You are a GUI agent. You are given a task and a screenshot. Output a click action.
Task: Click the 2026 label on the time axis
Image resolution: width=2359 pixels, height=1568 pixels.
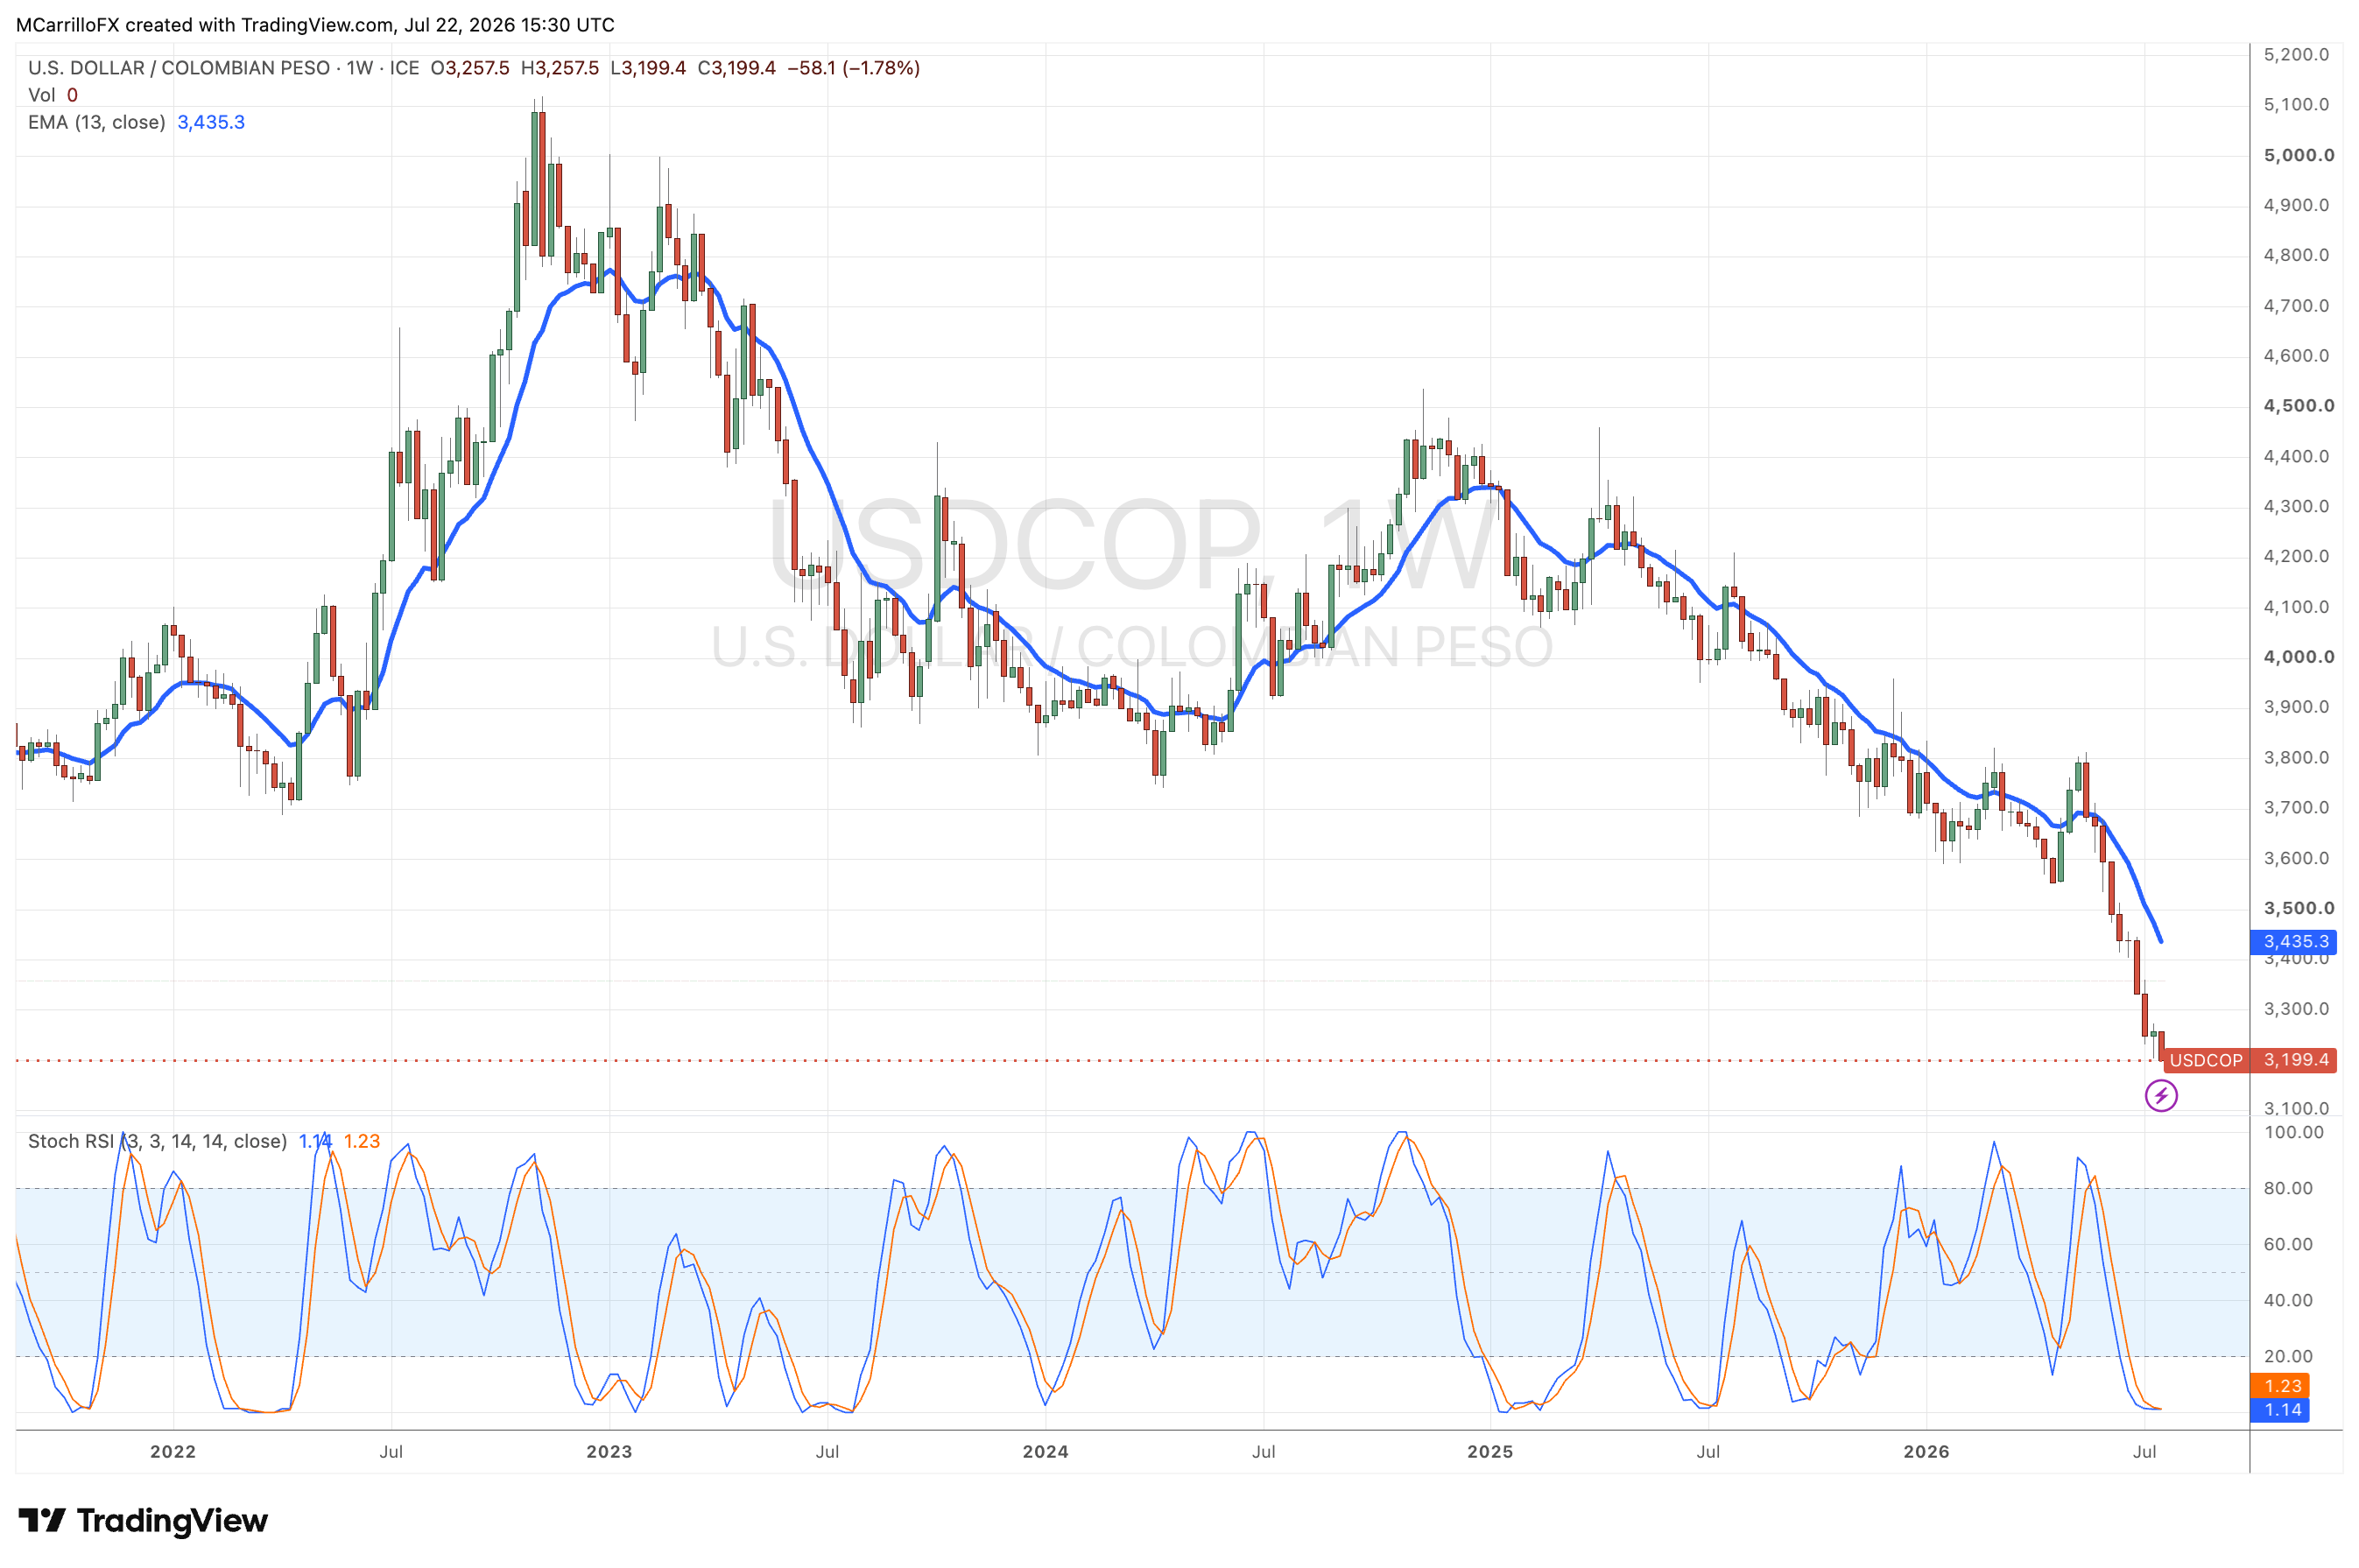1926,1451
